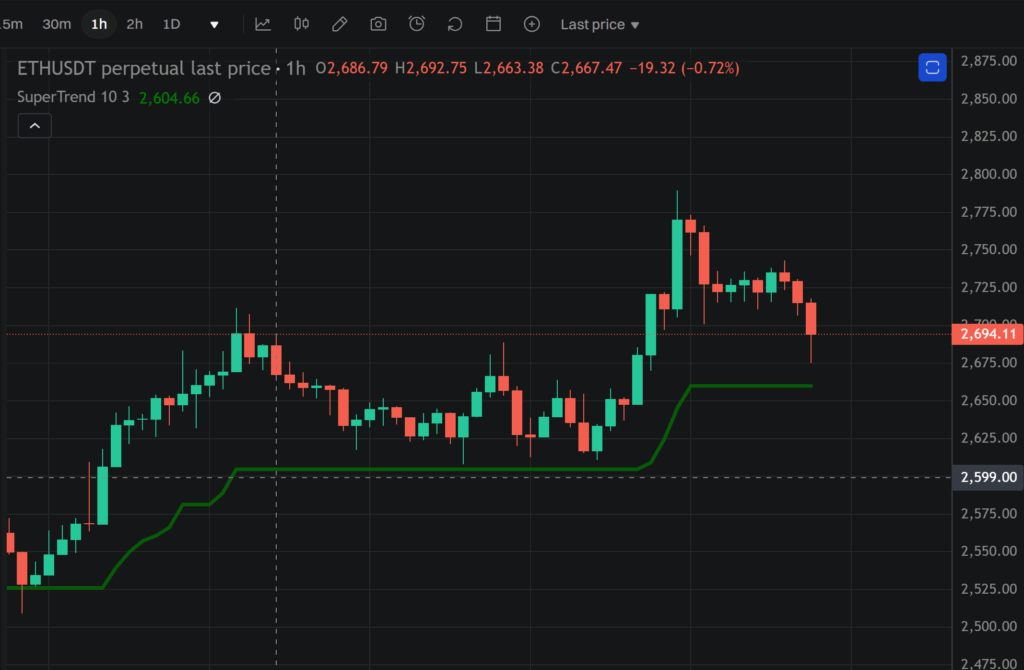
Task: Click the candlestick chart type icon
Action: click(302, 24)
